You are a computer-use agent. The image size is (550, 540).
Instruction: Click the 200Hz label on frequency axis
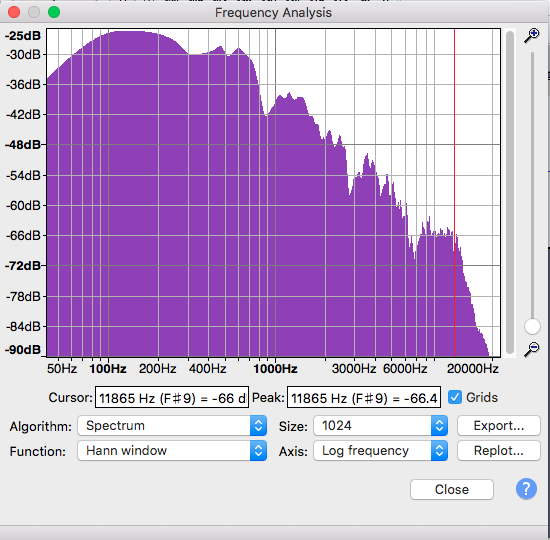157,369
